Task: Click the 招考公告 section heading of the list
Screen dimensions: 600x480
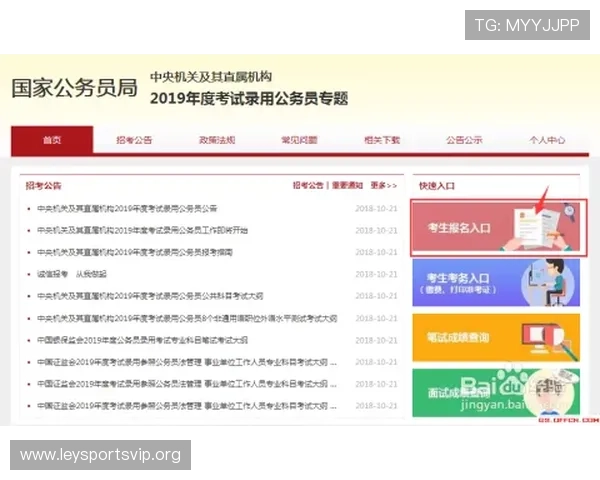Action: (44, 186)
